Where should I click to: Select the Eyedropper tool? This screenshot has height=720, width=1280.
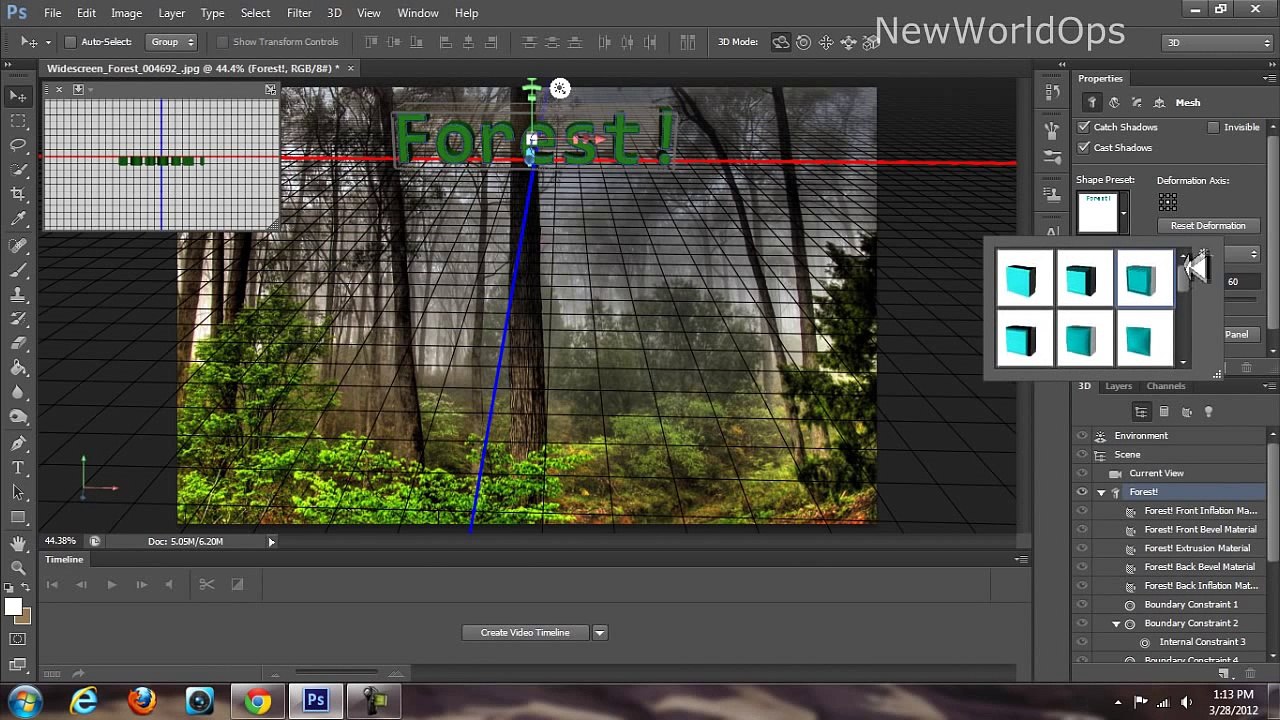pos(18,220)
